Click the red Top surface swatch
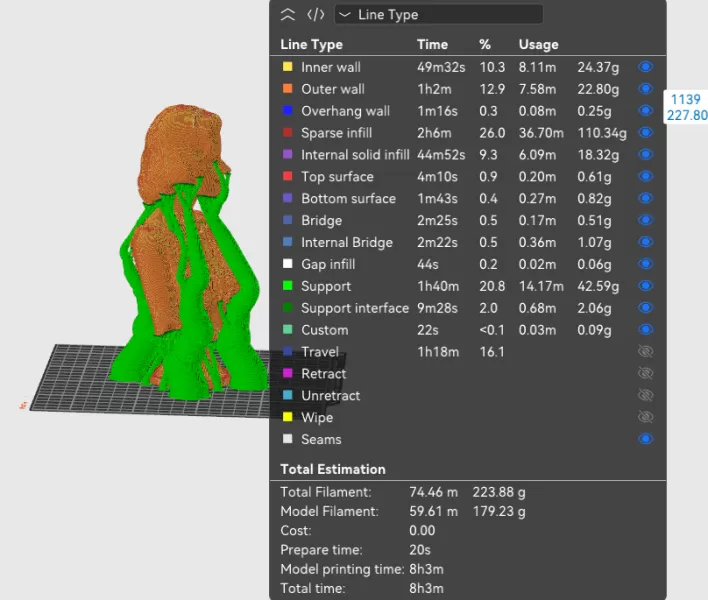 coord(288,176)
